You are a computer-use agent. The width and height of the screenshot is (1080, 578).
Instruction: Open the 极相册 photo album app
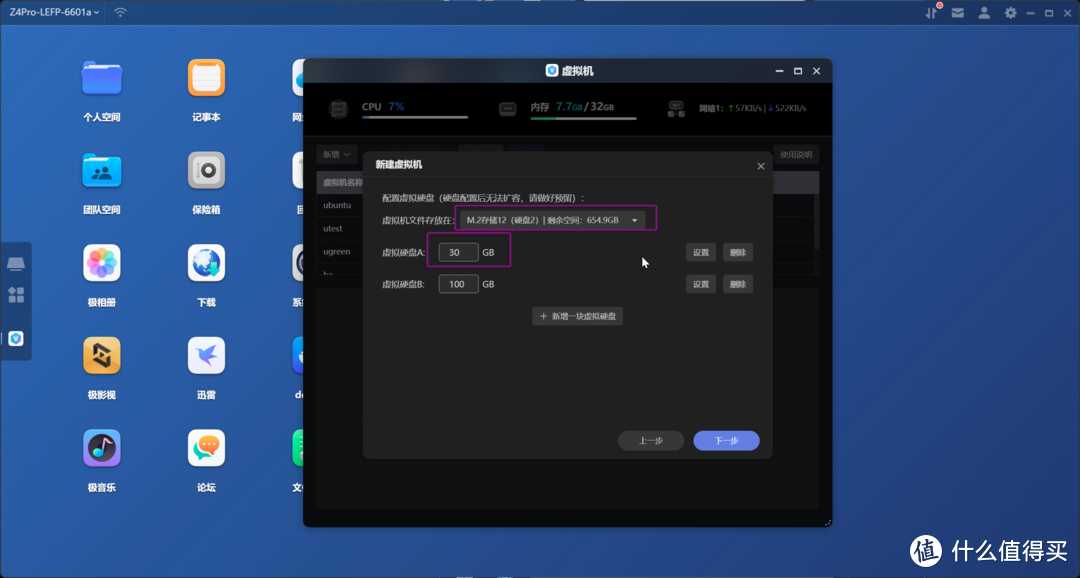(101, 264)
